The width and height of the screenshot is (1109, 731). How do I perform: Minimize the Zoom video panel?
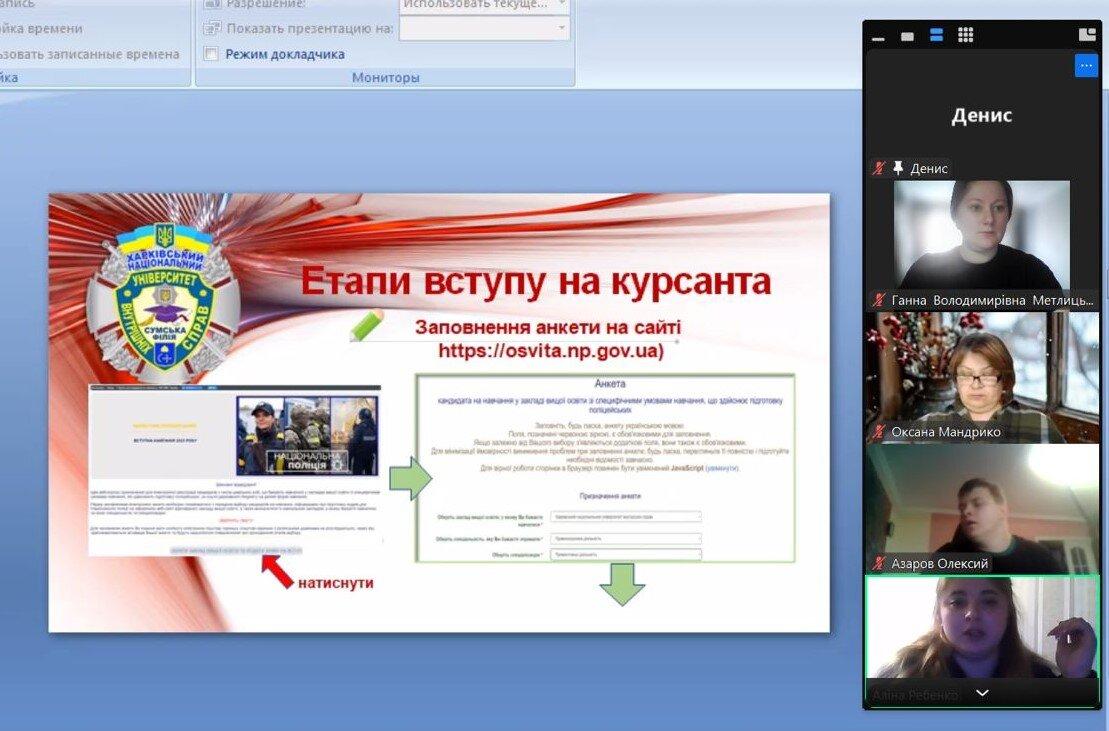pyautogui.click(x=878, y=37)
